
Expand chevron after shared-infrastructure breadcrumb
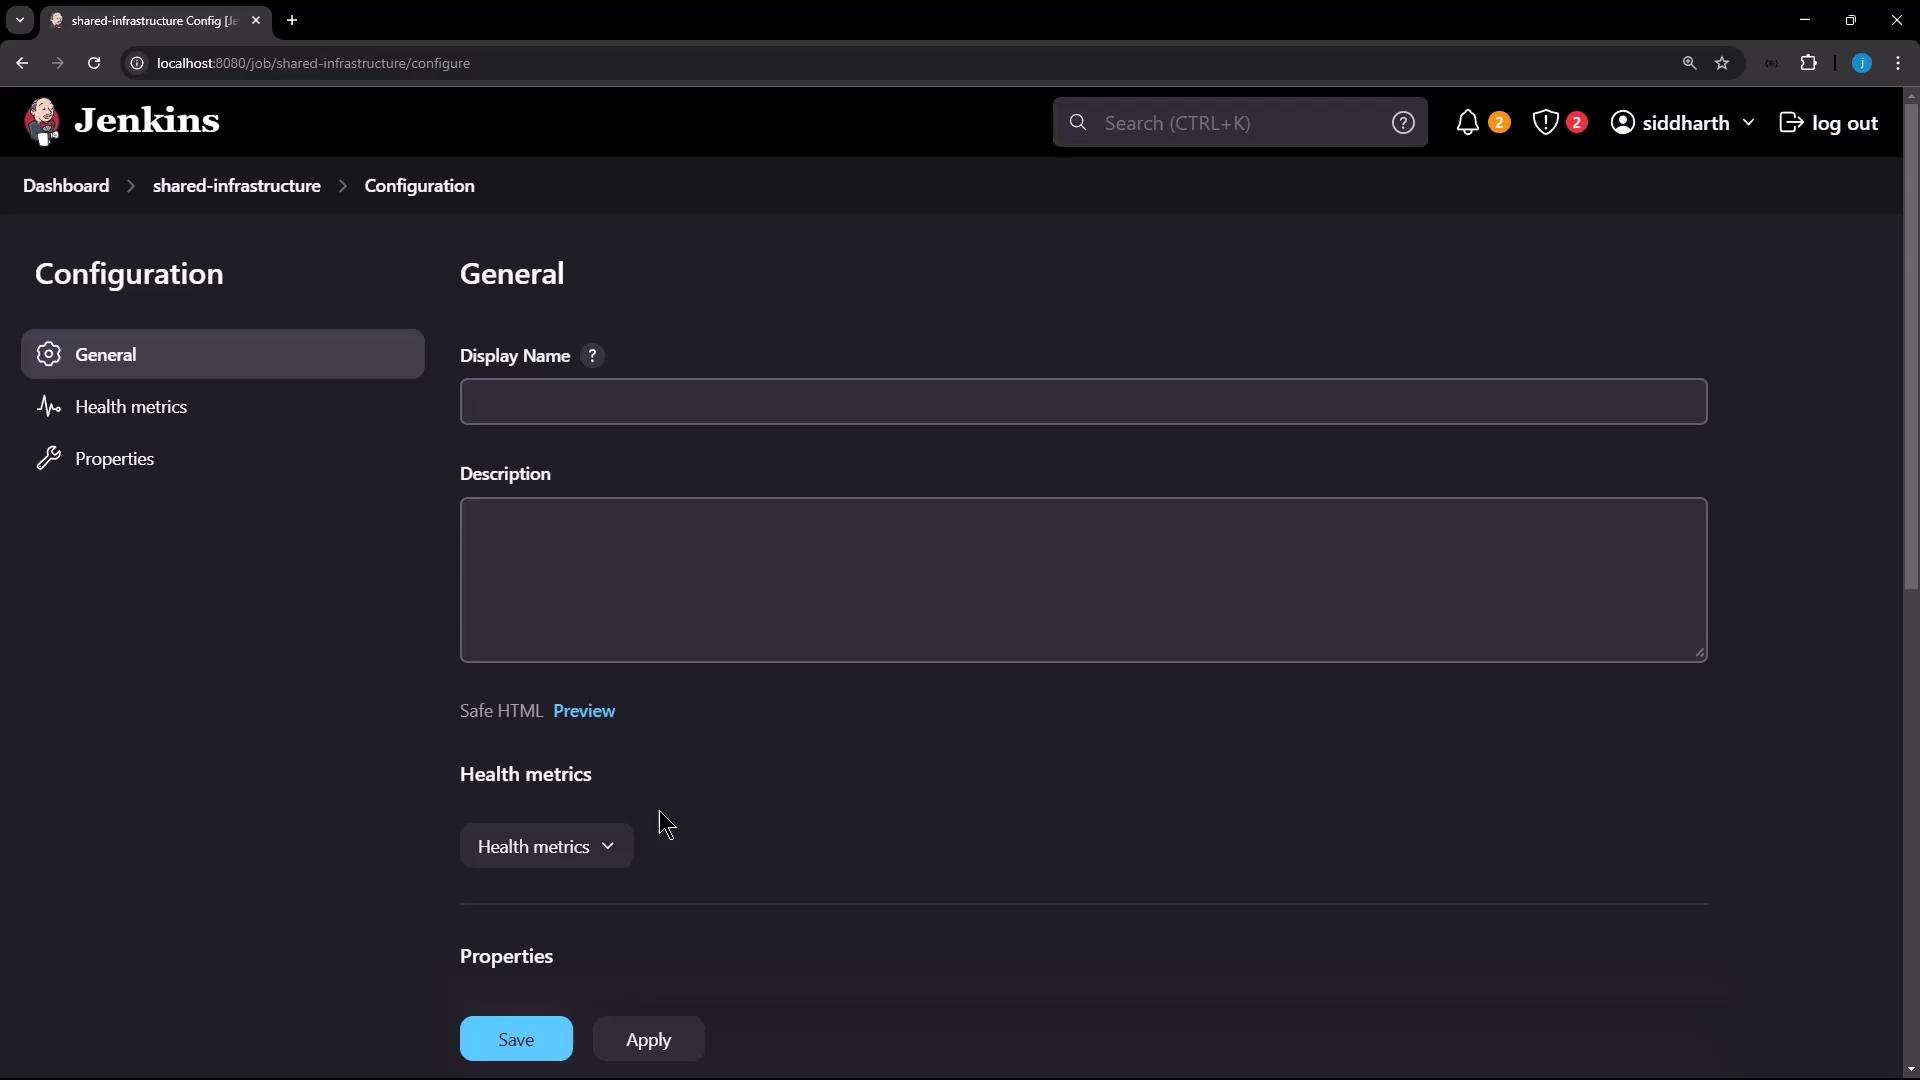tap(343, 186)
